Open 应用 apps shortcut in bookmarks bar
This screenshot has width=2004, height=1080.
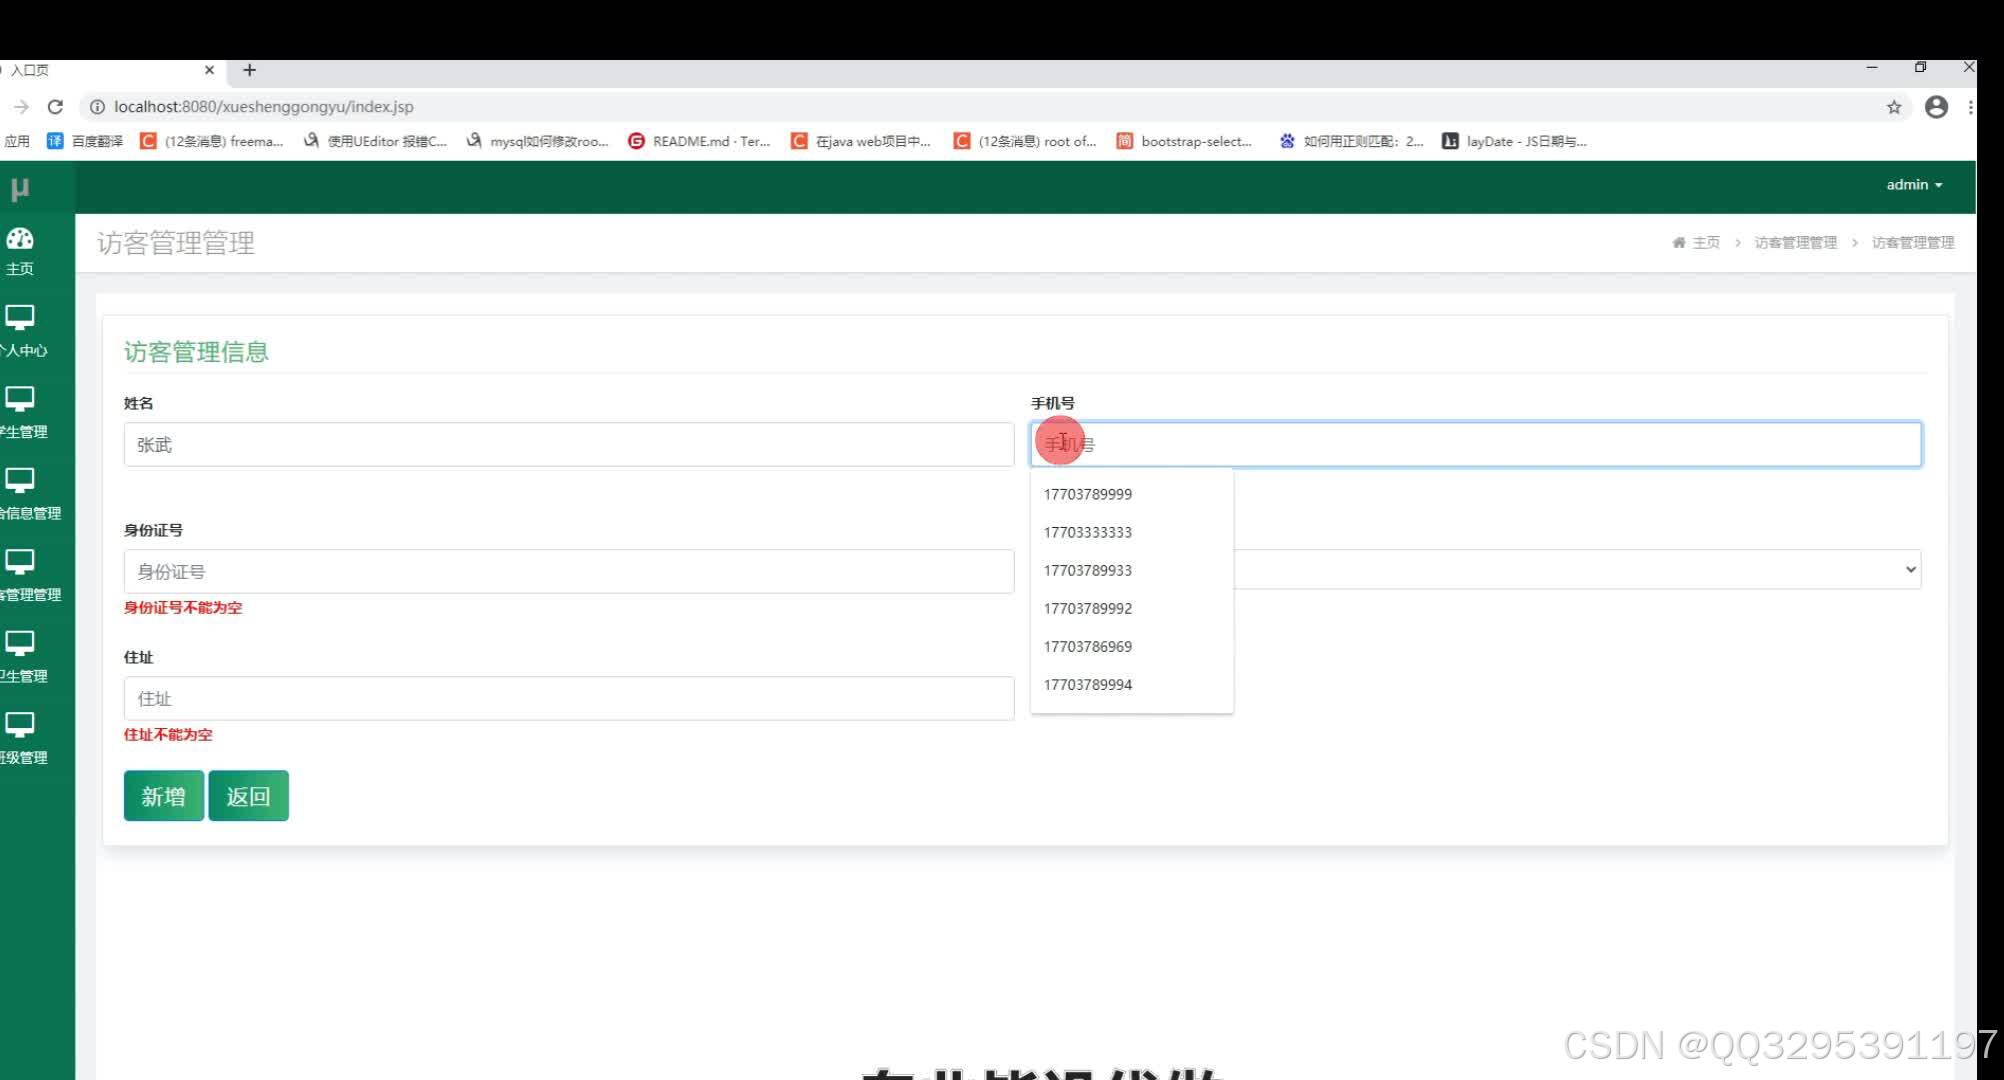[x=17, y=141]
